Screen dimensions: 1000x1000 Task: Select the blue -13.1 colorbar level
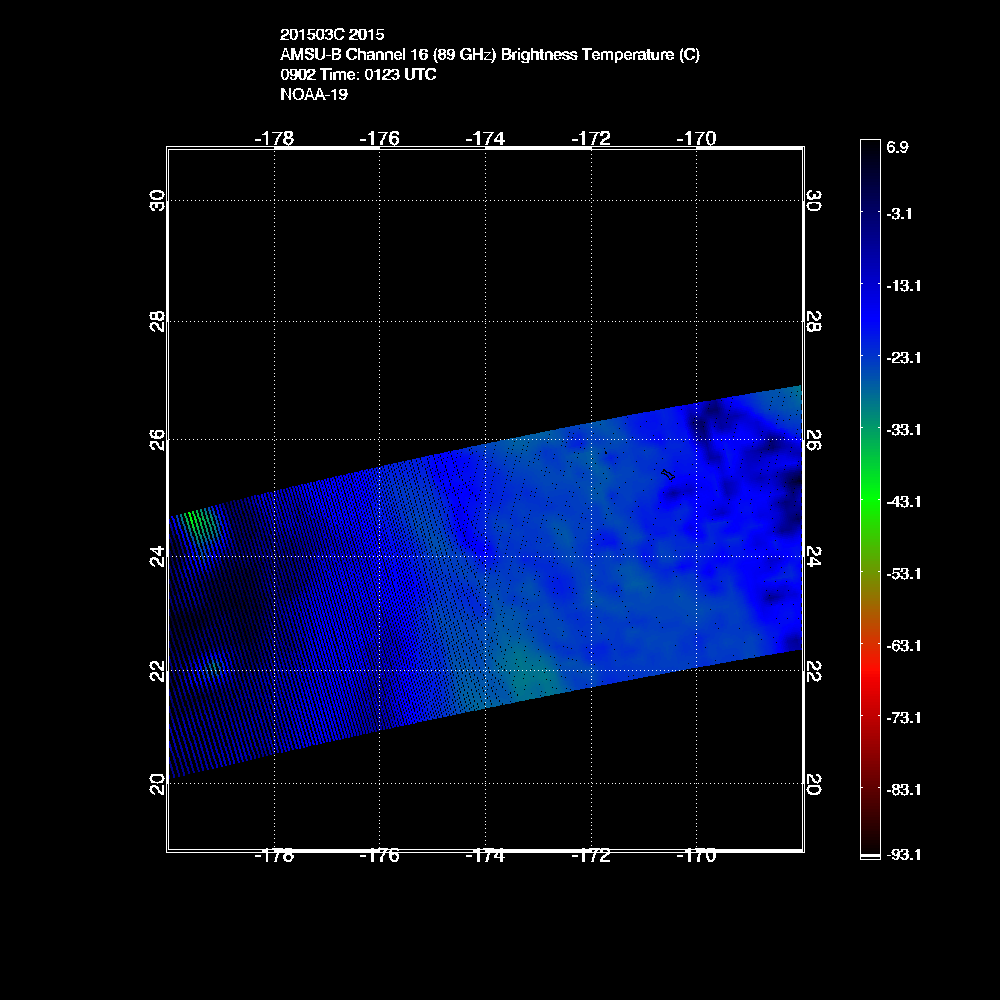click(x=868, y=285)
